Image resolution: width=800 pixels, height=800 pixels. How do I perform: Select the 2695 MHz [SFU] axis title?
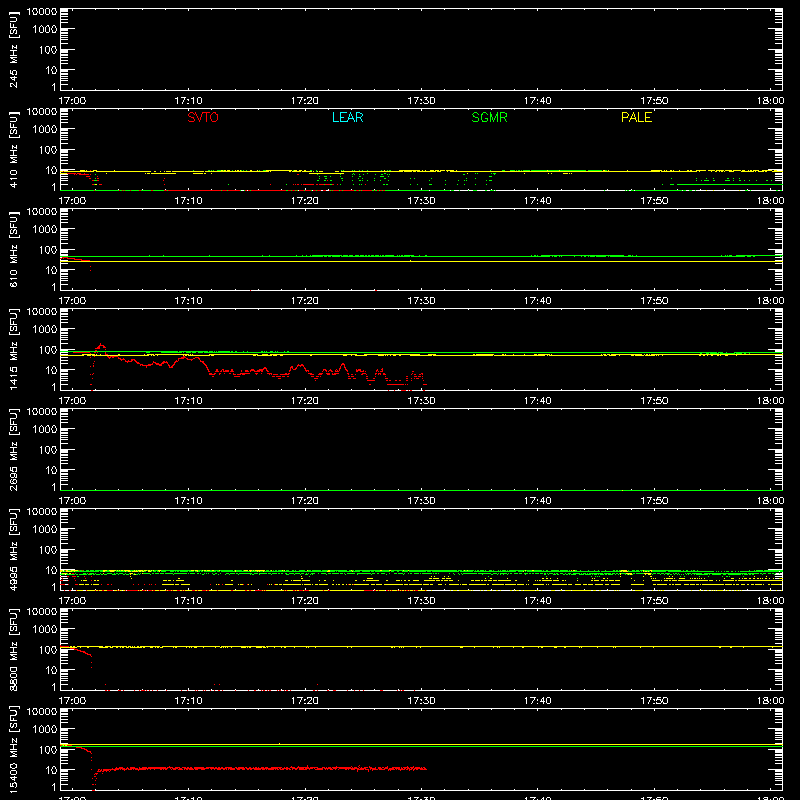[x=13, y=449]
